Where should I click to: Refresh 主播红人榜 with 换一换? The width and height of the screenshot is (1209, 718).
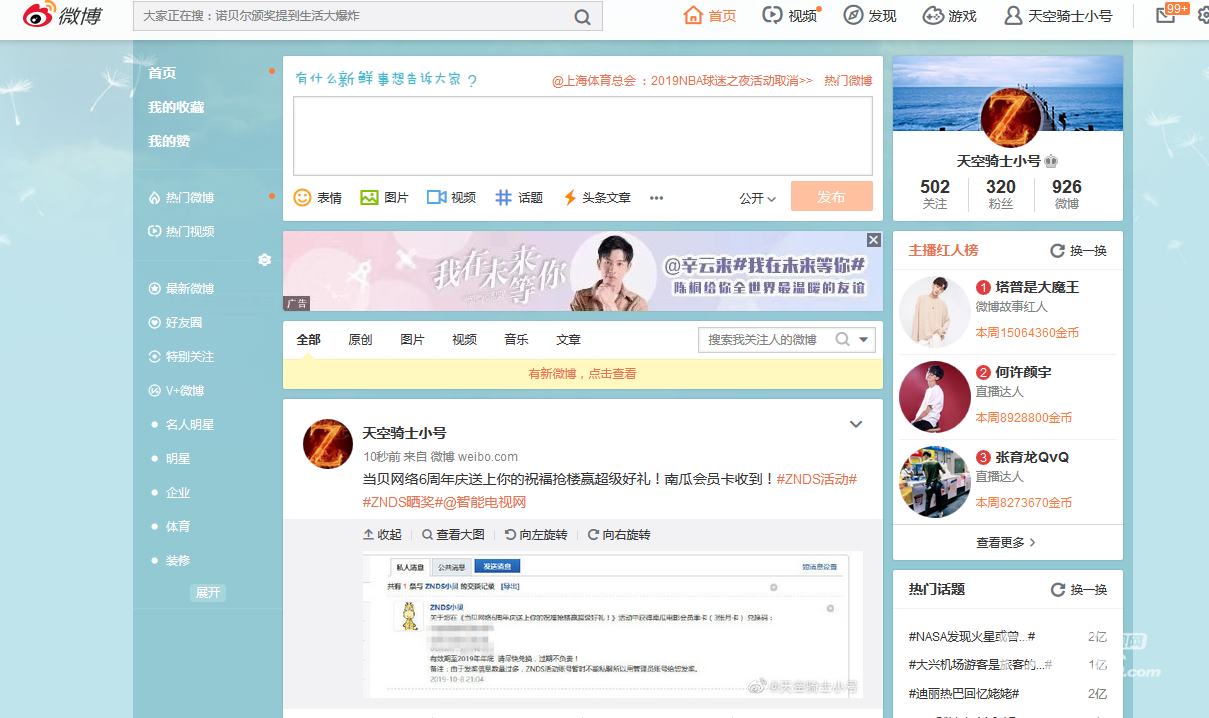(1079, 251)
